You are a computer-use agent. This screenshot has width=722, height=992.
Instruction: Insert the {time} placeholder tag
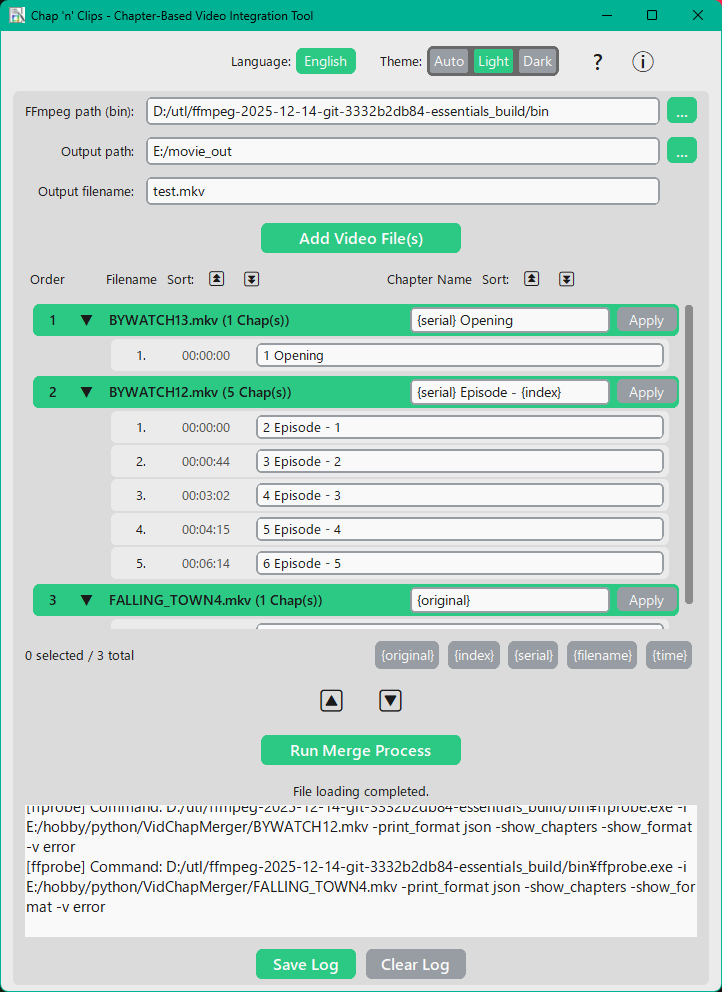(669, 655)
